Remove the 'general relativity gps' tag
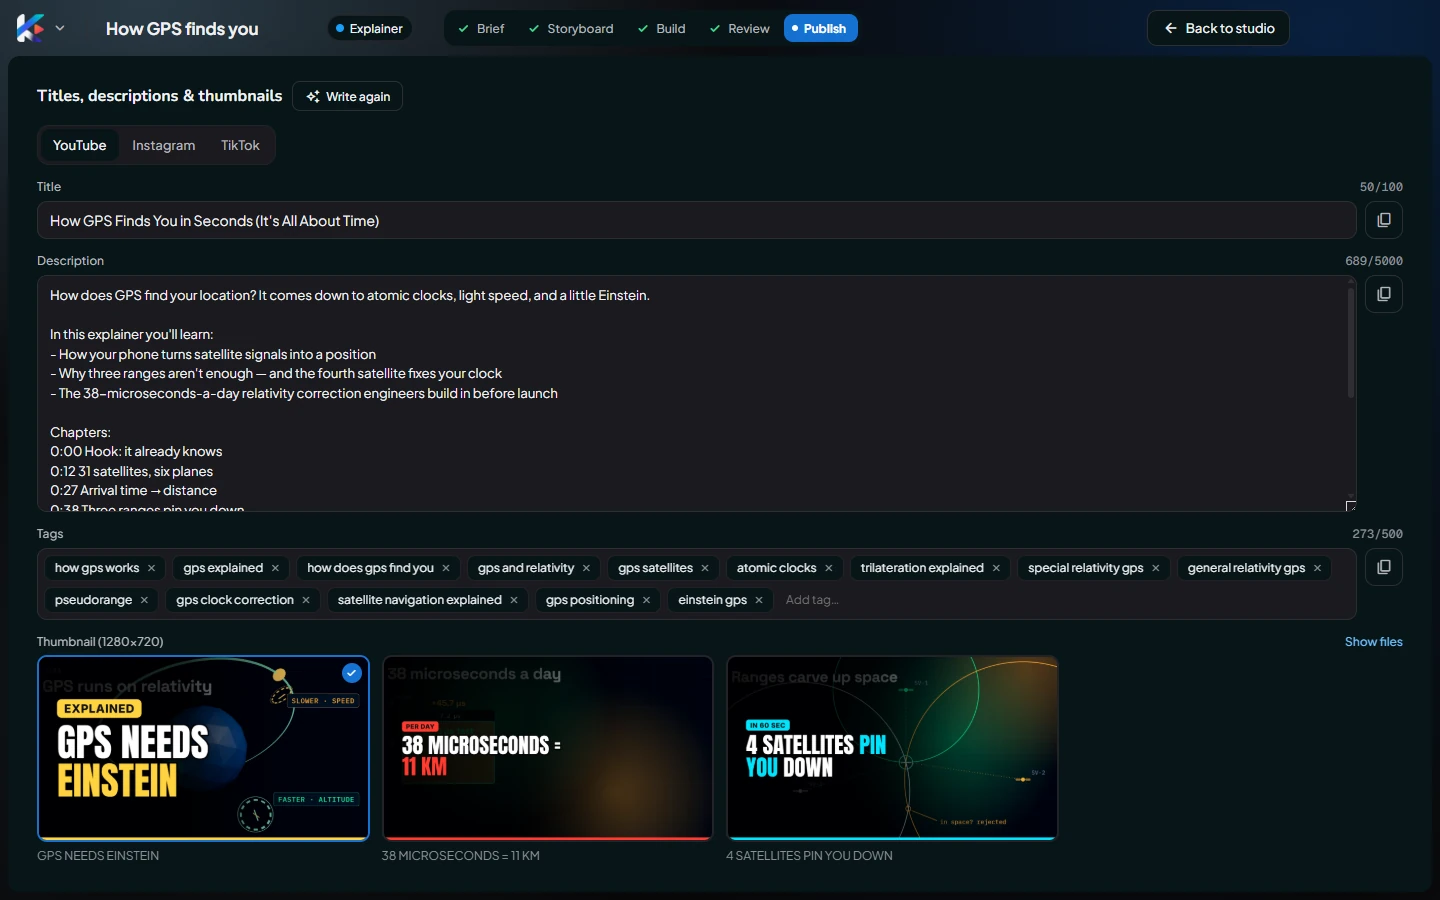This screenshot has width=1440, height=900. (x=1318, y=568)
